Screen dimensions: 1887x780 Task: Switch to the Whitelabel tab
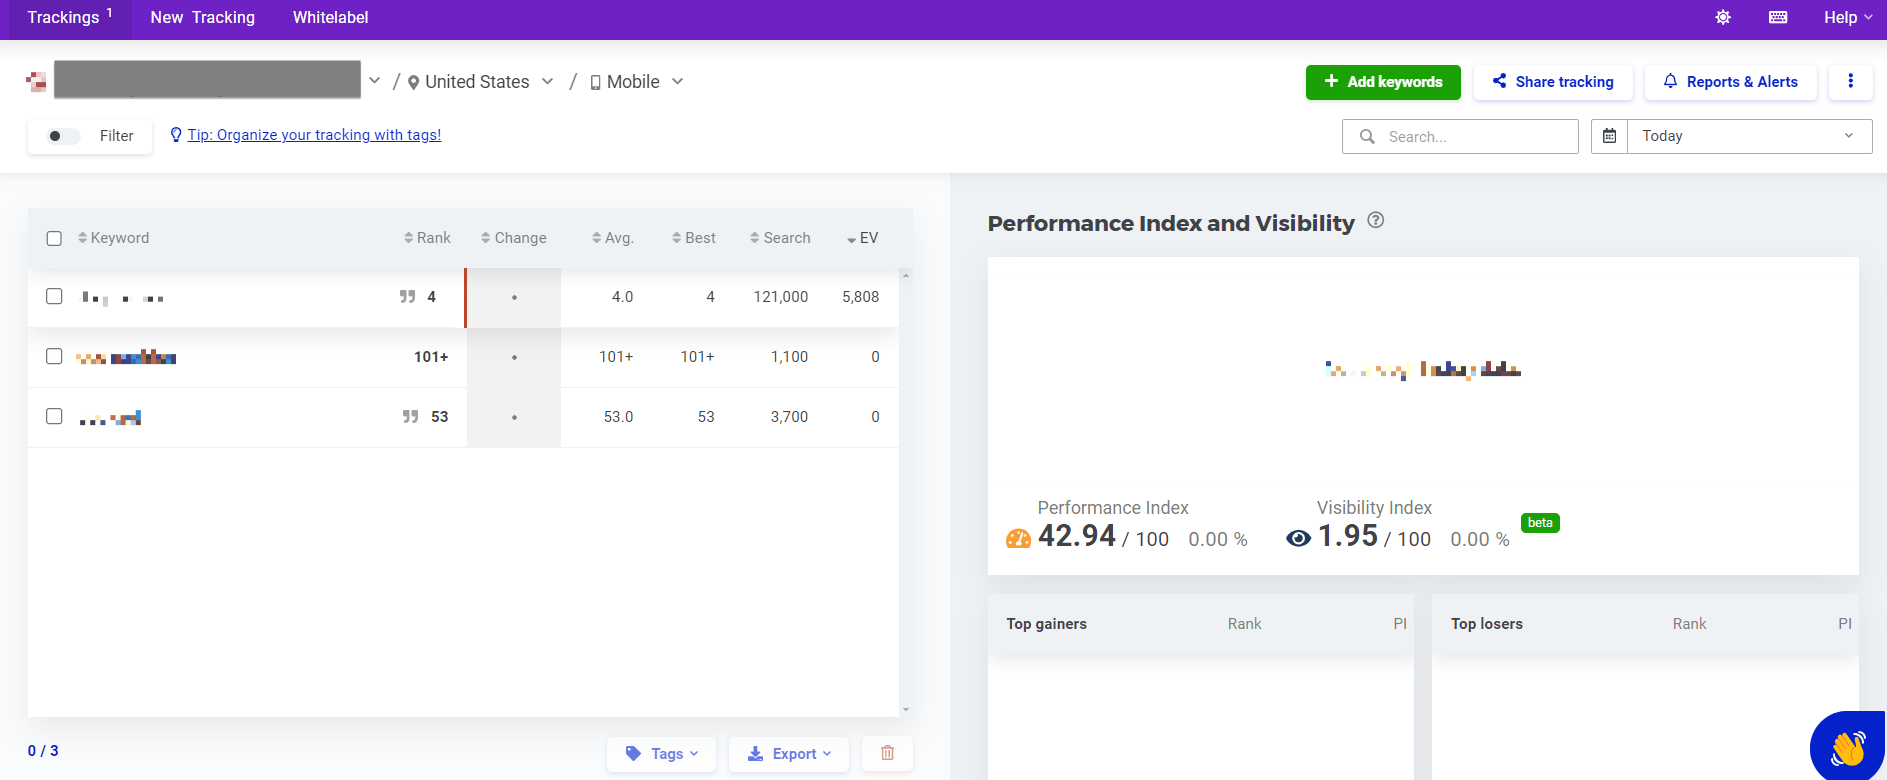click(330, 17)
